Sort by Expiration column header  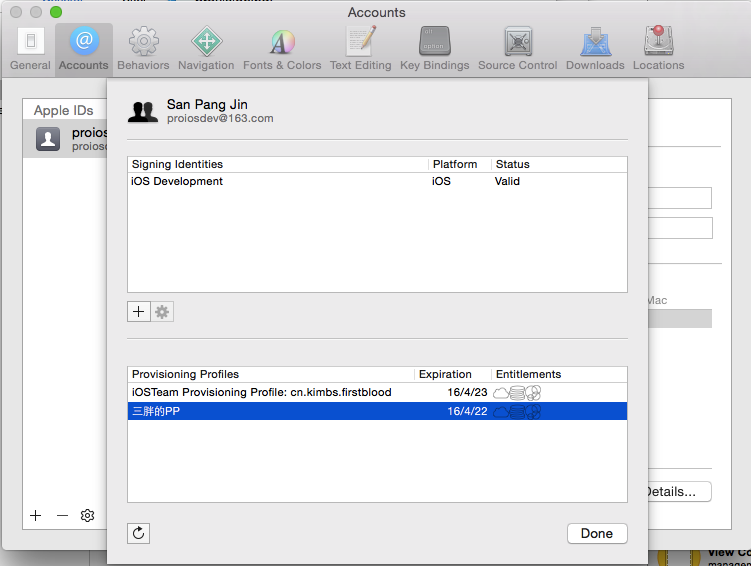pos(453,374)
